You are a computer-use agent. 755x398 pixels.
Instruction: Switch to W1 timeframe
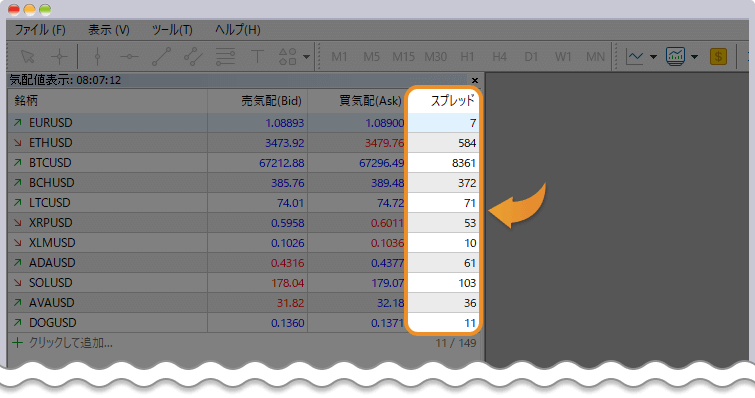coord(563,57)
